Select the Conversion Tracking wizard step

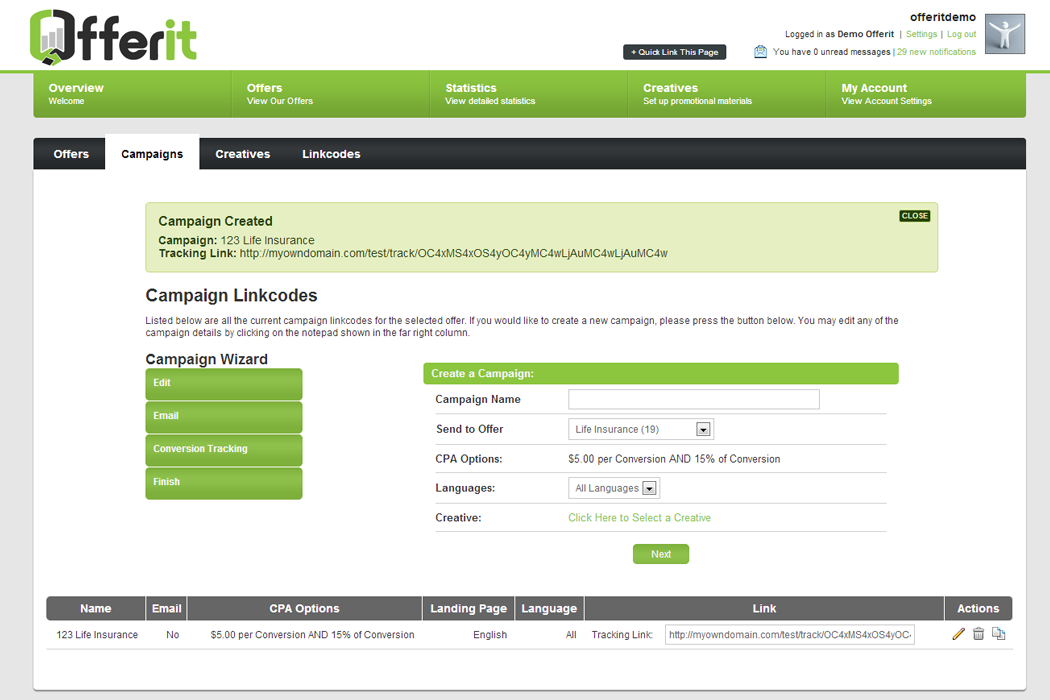tap(223, 449)
